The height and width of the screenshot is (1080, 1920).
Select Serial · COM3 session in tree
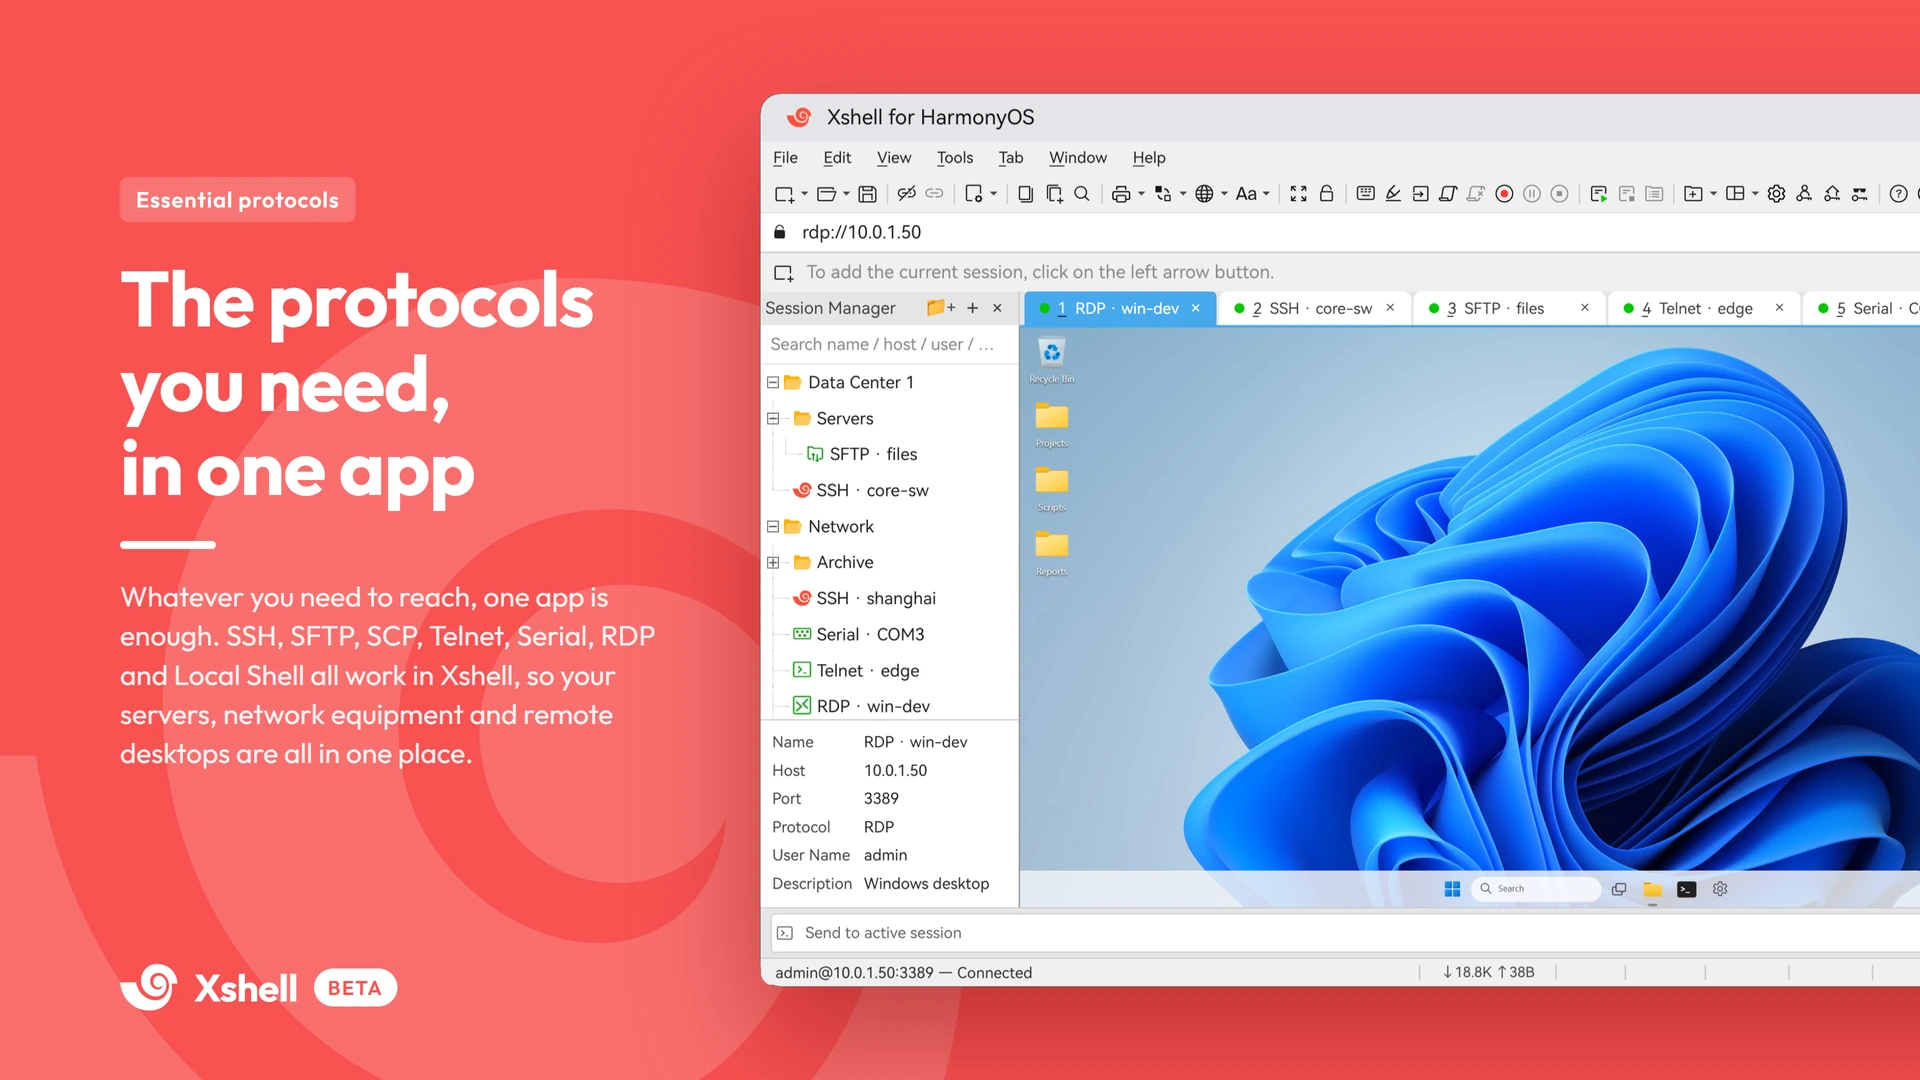point(858,634)
